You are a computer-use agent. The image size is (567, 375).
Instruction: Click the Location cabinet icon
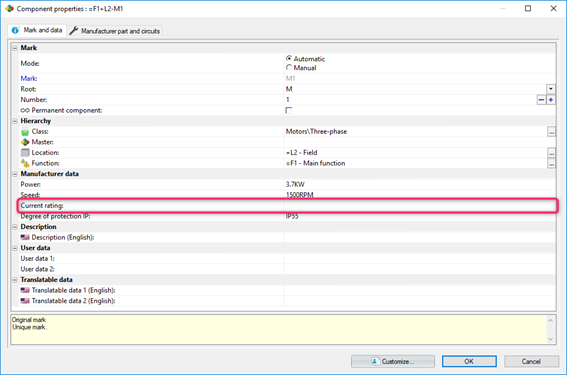click(x=25, y=153)
